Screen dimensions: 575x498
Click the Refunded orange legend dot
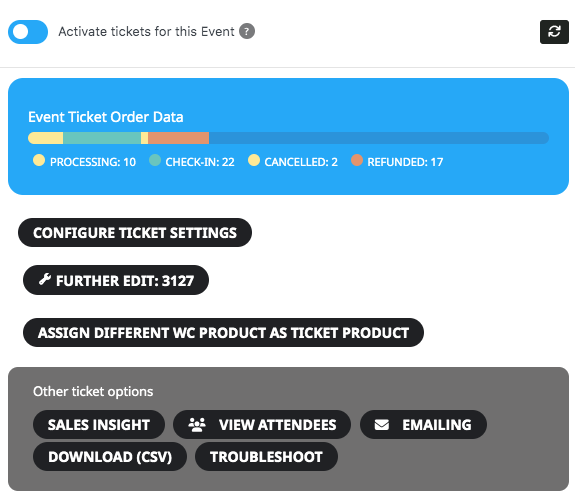[x=357, y=160]
